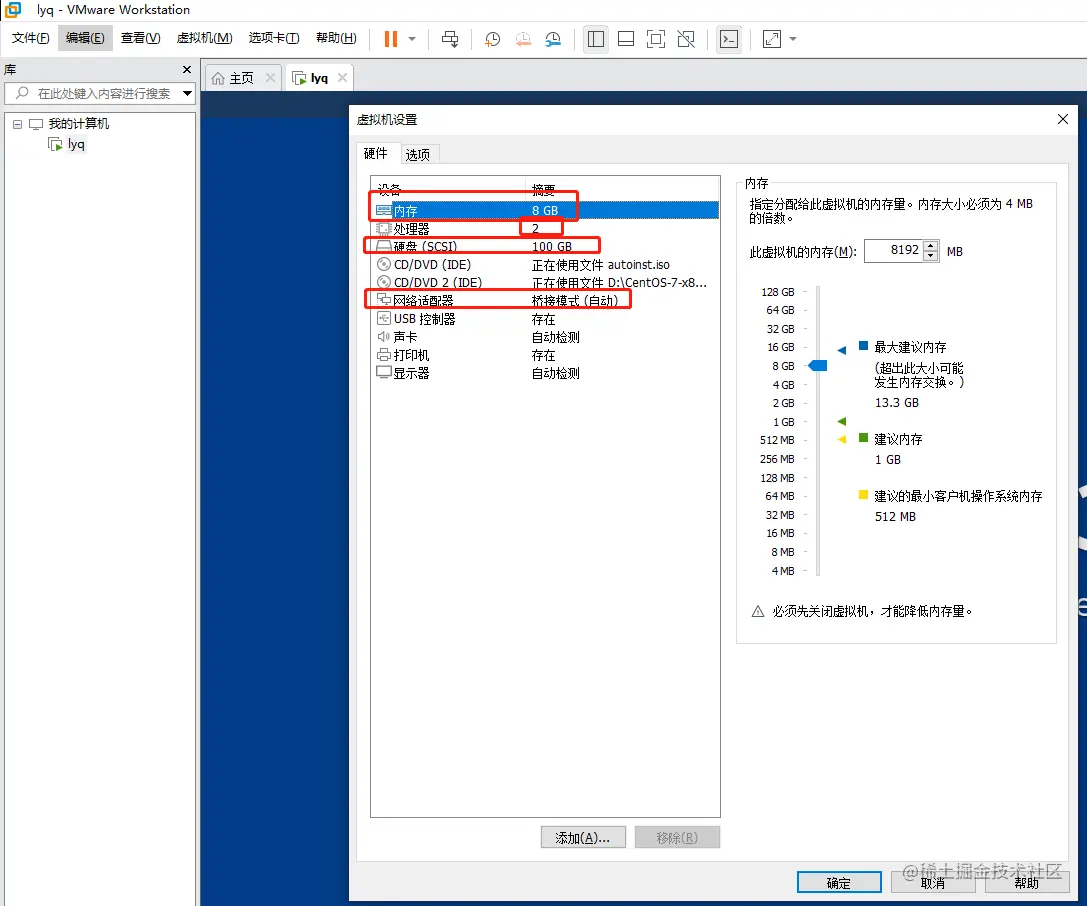Close the lyq tab
1087x906 pixels.
pyautogui.click(x=342, y=78)
